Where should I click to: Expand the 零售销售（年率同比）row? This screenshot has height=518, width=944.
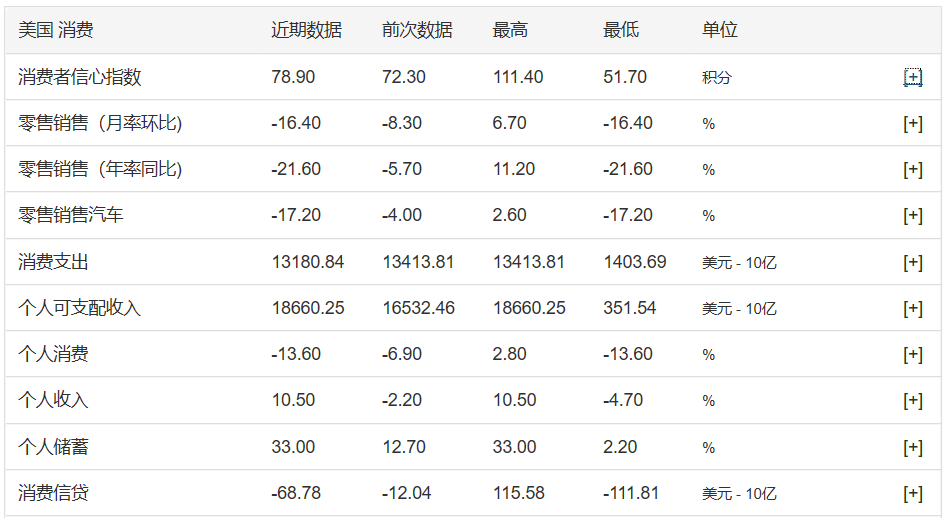(x=912, y=170)
